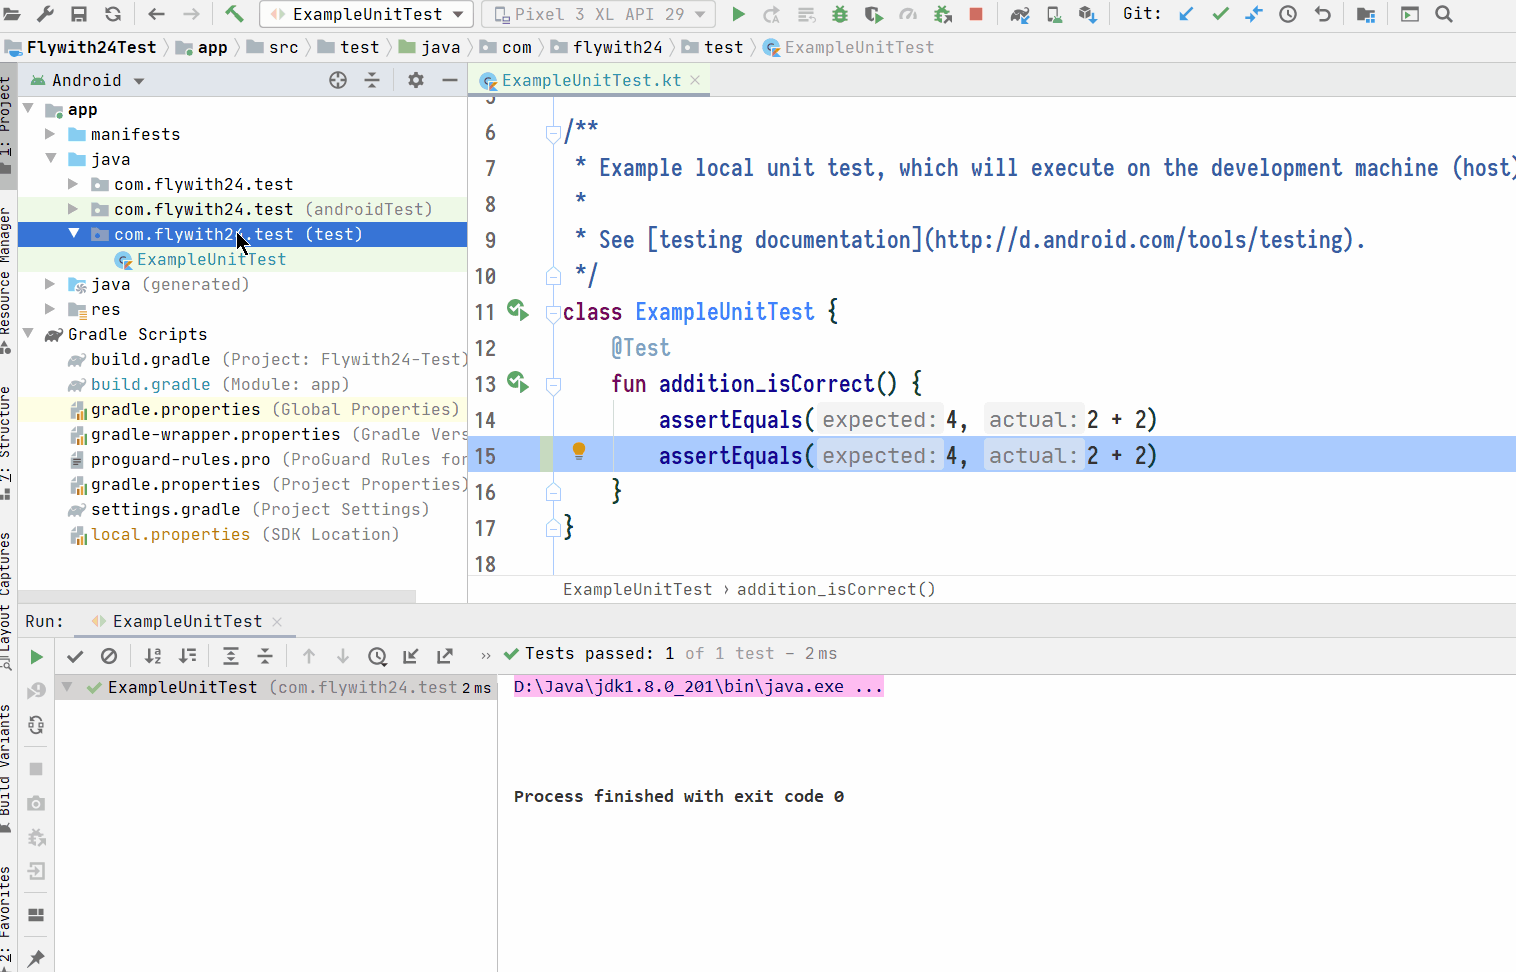This screenshot has height=972, width=1516.
Task: Collapse com.flywith24.test (test) package
Action: [x=73, y=234]
